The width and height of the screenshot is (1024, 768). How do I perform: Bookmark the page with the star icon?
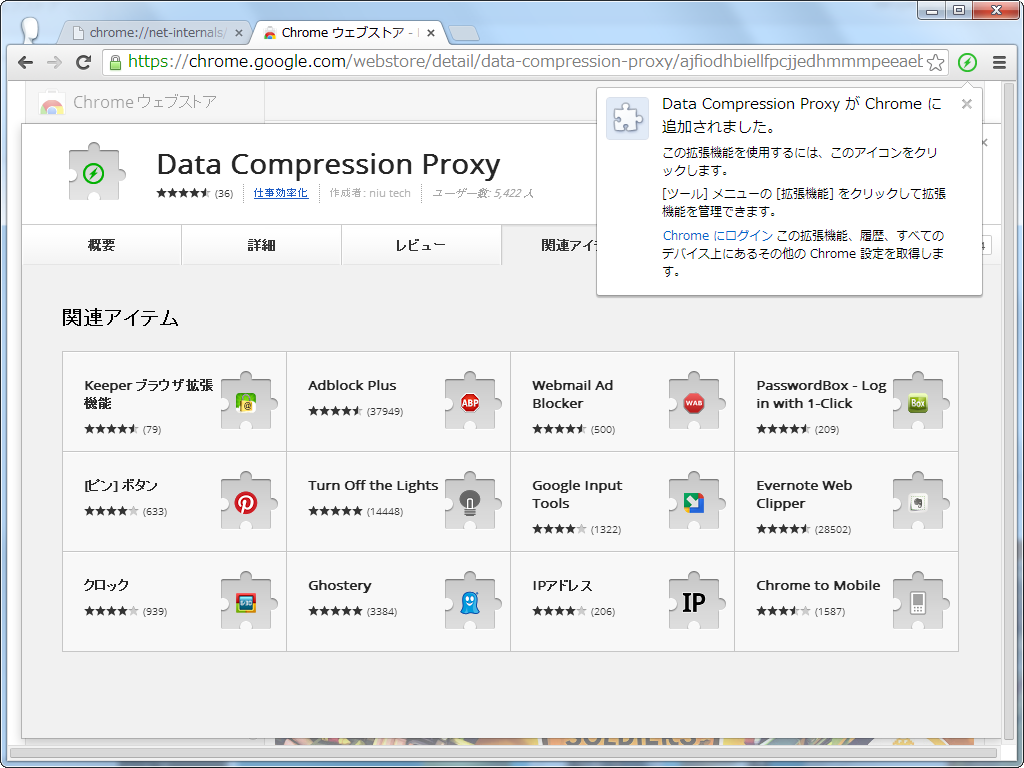(x=935, y=62)
